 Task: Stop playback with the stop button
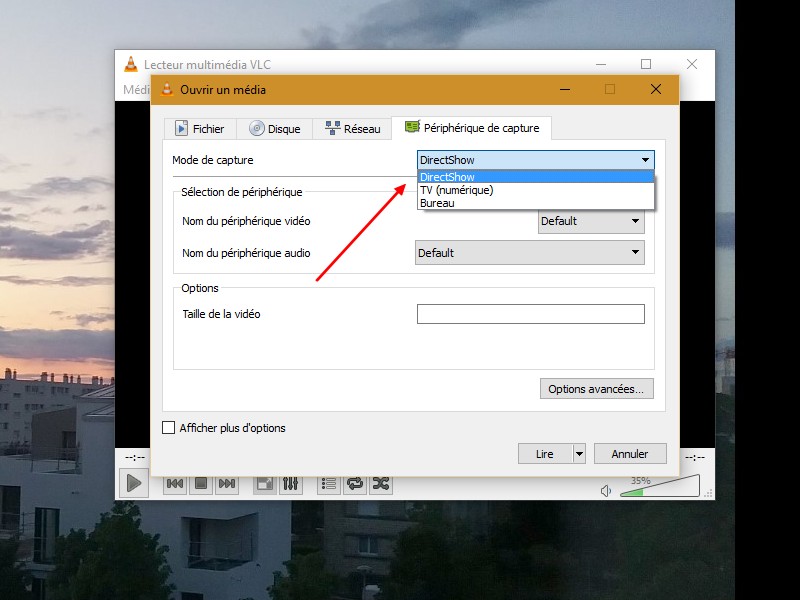tap(201, 484)
